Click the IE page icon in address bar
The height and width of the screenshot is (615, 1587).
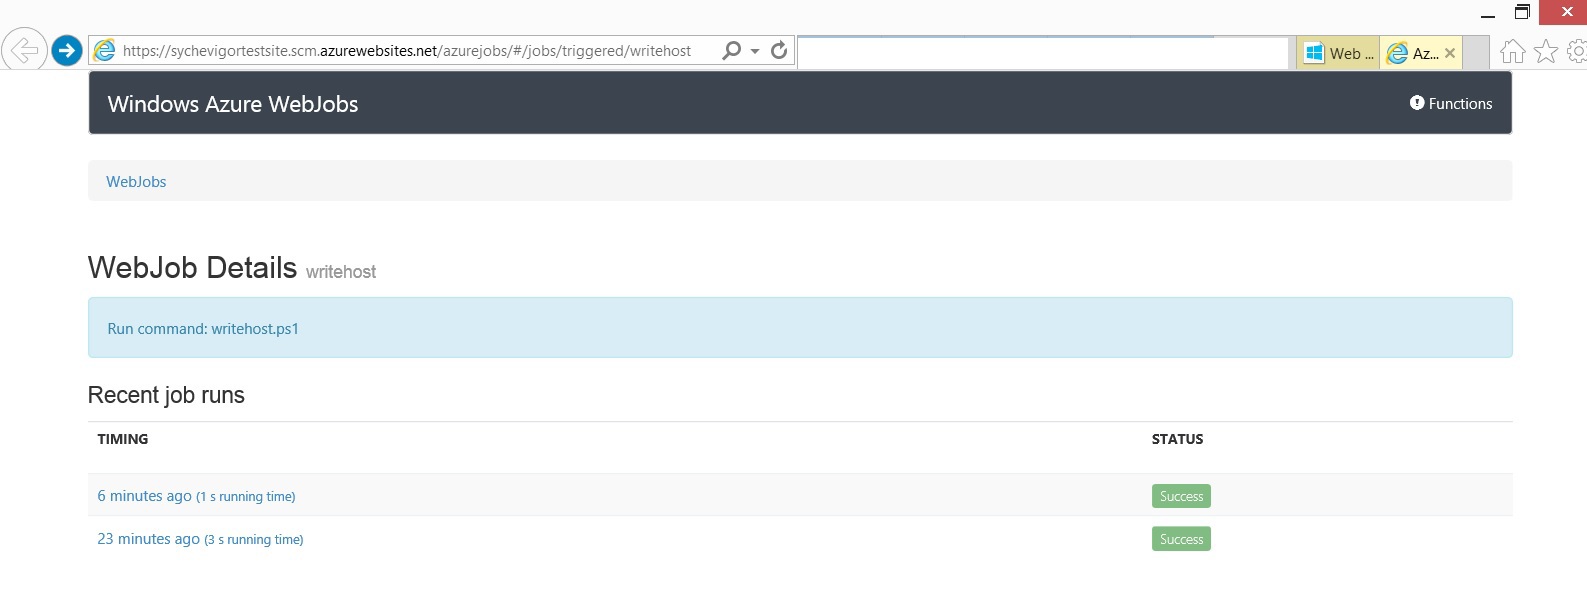click(104, 50)
